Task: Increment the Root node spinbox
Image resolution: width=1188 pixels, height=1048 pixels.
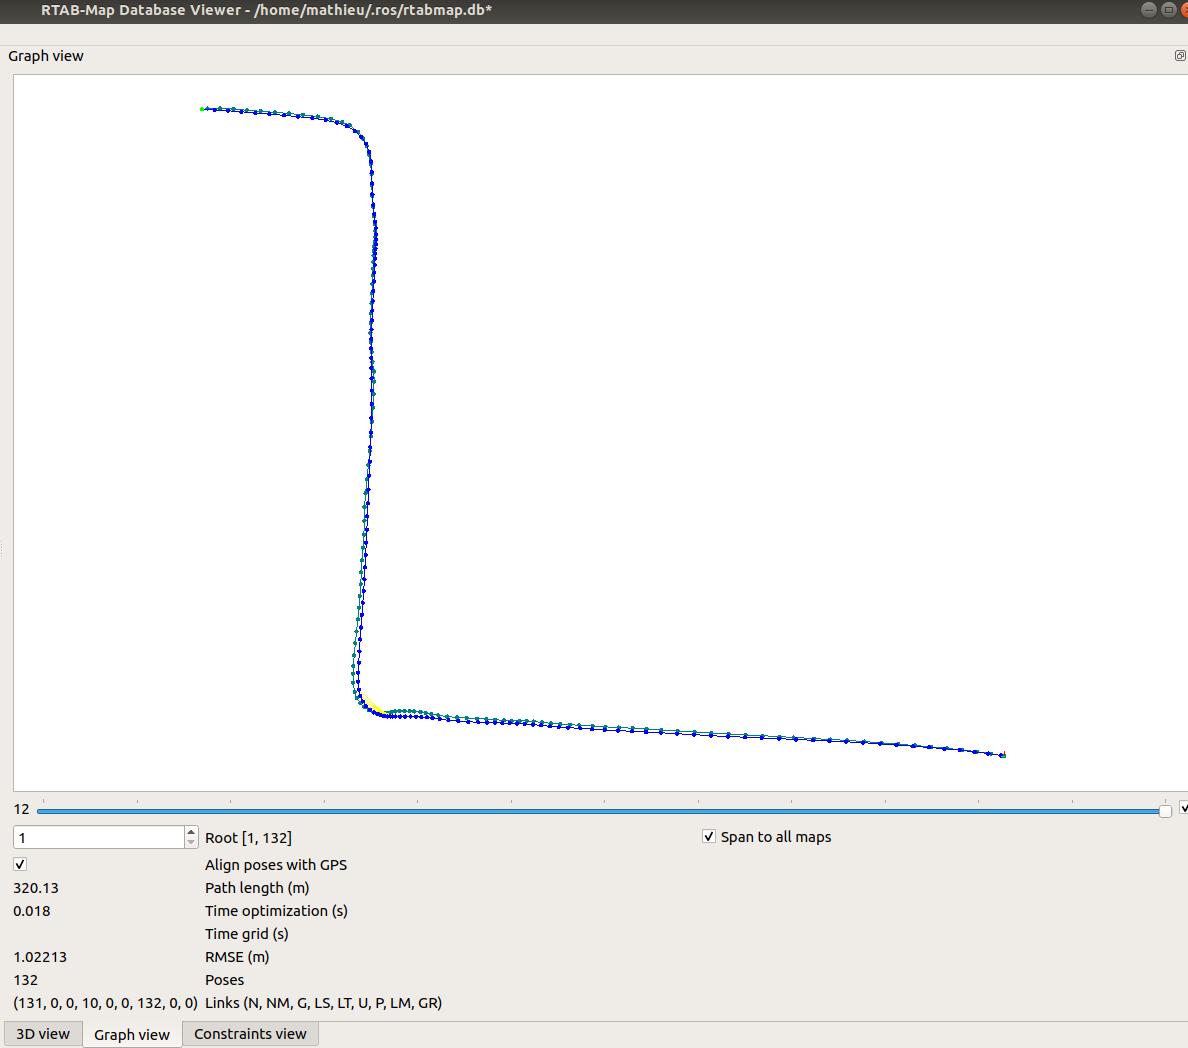Action: (191, 832)
